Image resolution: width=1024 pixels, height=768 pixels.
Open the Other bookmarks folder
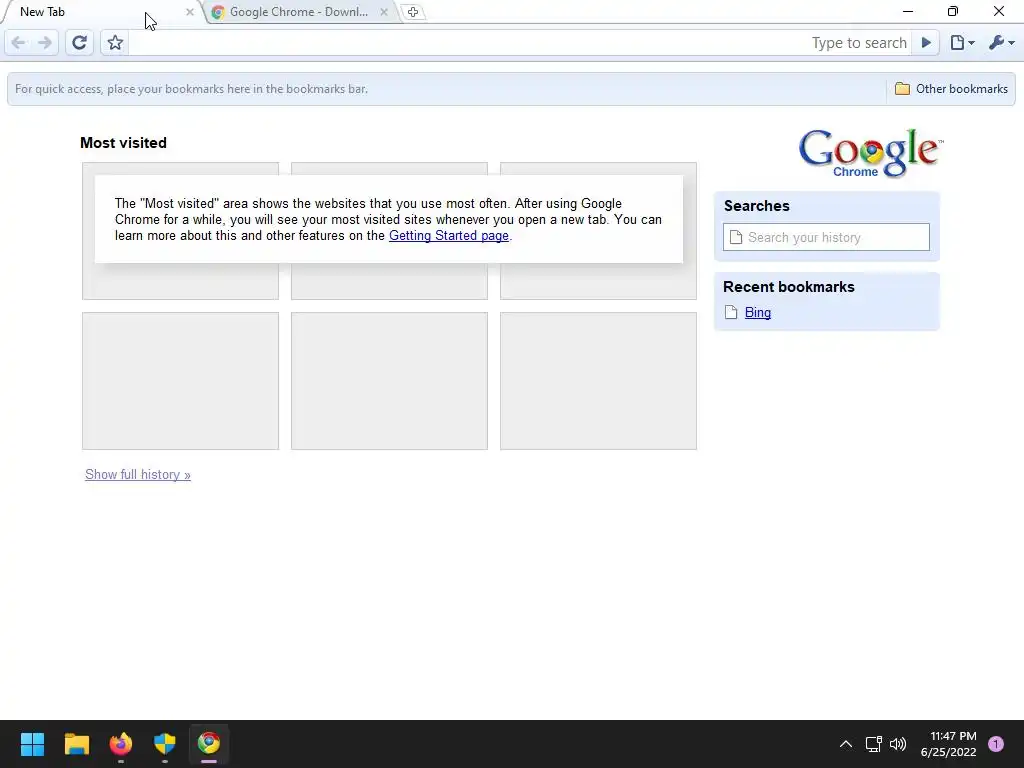pos(951,89)
